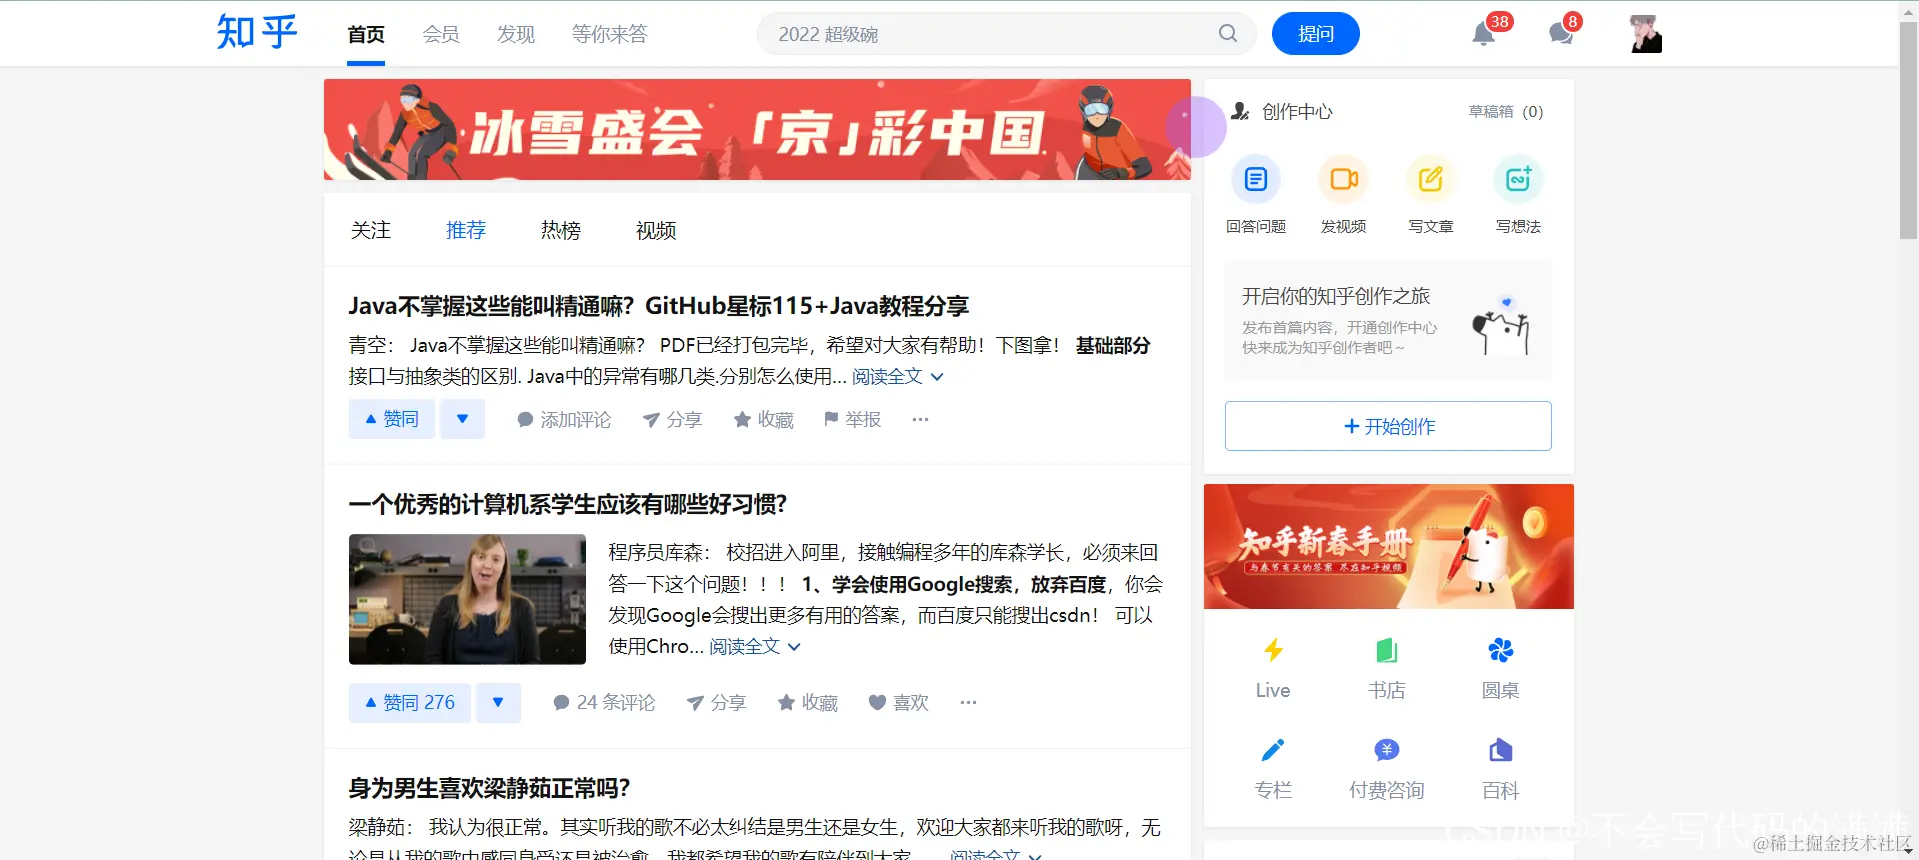The width and height of the screenshot is (1919, 860).
Task: Open 会员 in the top navigation
Action: (x=441, y=34)
